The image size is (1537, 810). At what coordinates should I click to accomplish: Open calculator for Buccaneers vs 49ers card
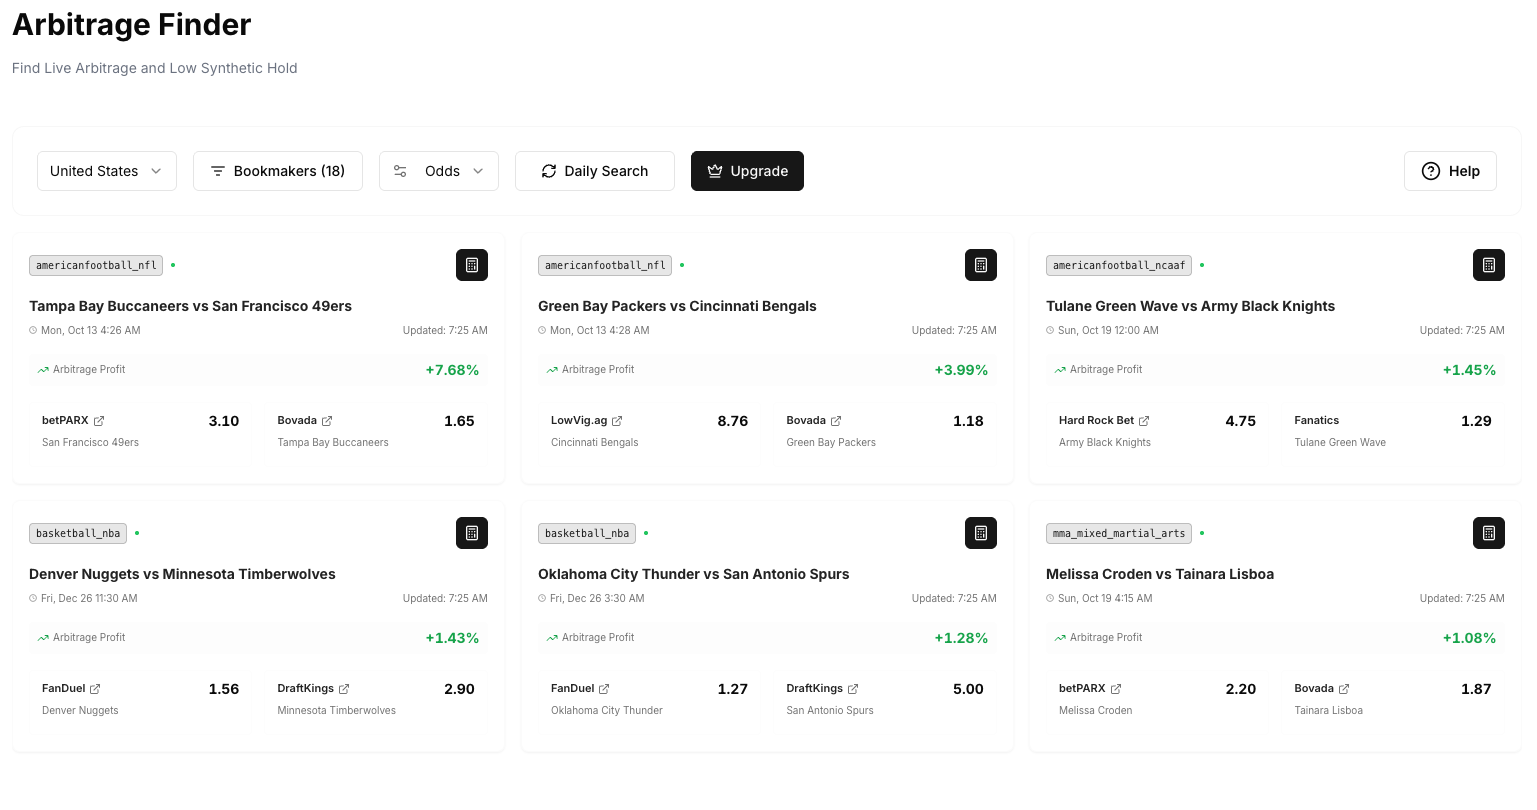point(472,265)
